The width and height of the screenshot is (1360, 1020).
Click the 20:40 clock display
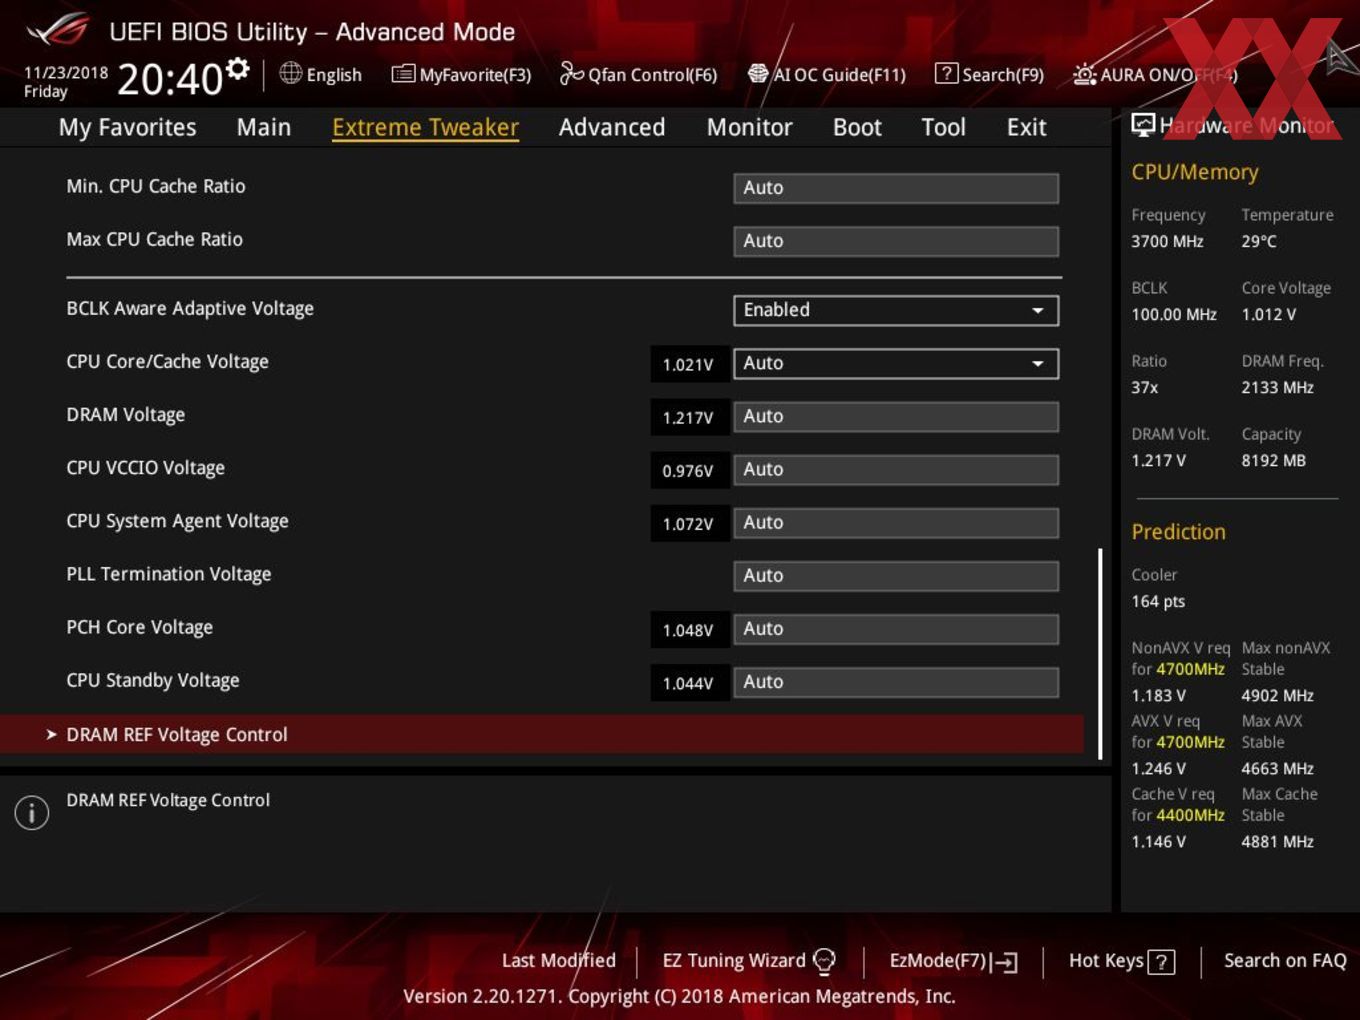tap(170, 78)
